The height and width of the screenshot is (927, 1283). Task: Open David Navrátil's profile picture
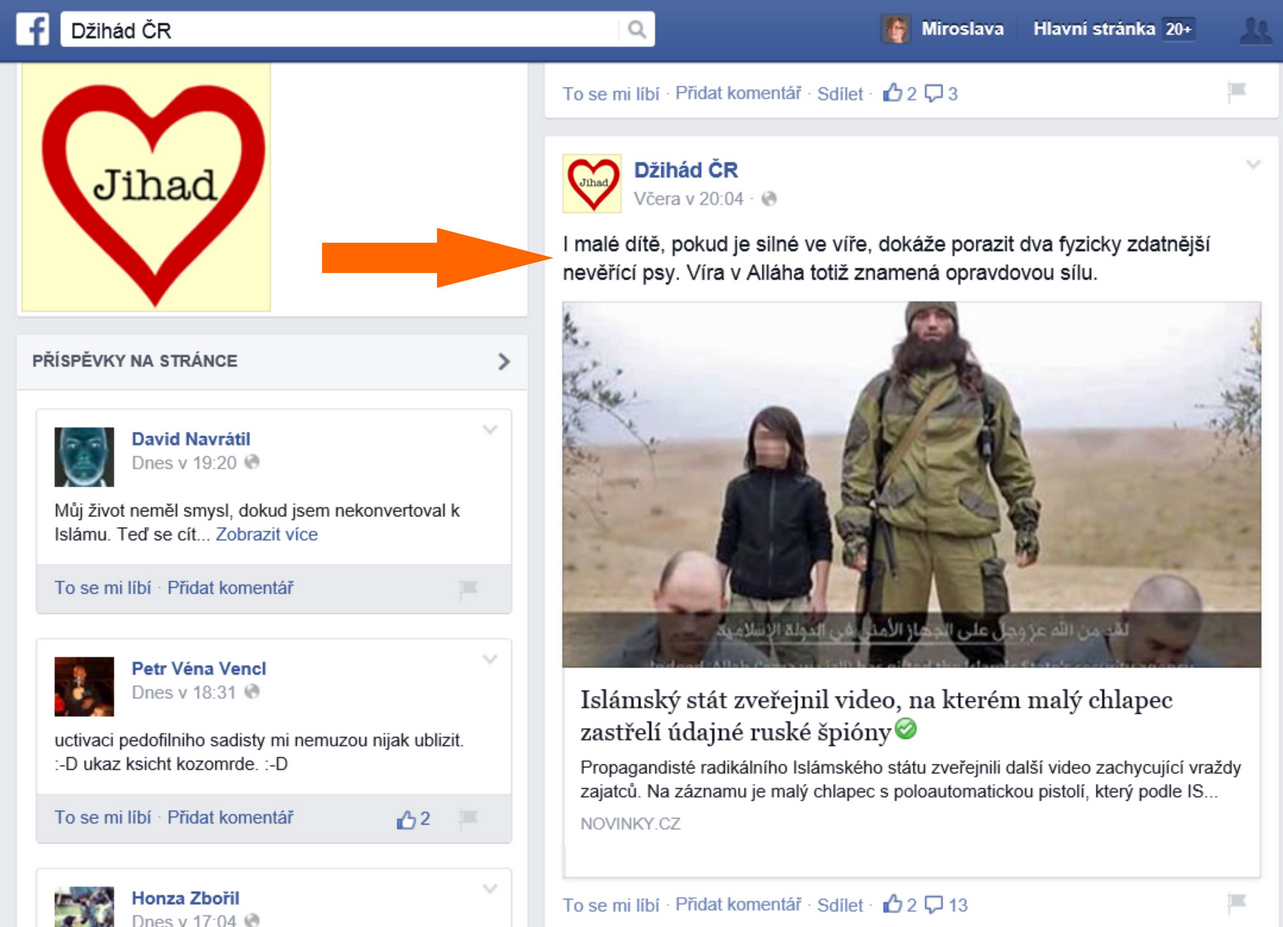[84, 457]
